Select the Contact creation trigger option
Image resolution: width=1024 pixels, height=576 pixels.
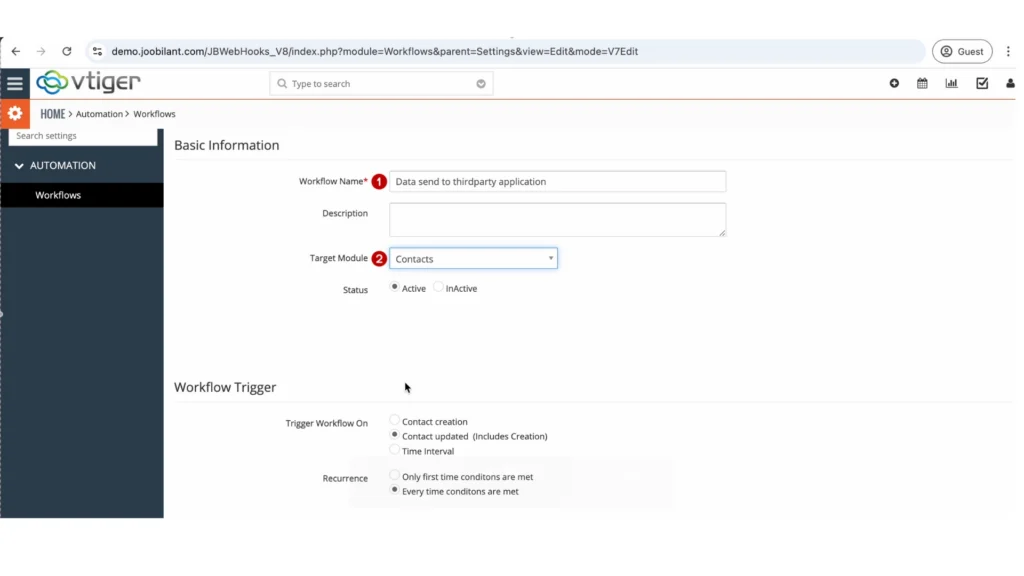[395, 421]
